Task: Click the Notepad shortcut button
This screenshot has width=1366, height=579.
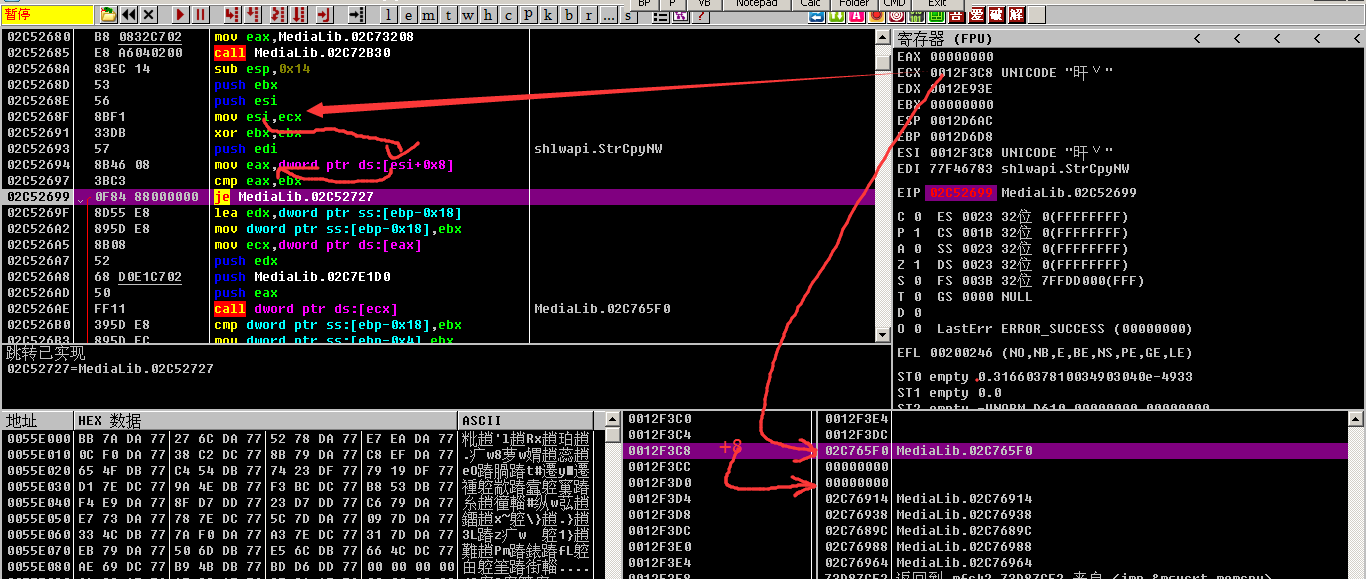Action: (756, 4)
